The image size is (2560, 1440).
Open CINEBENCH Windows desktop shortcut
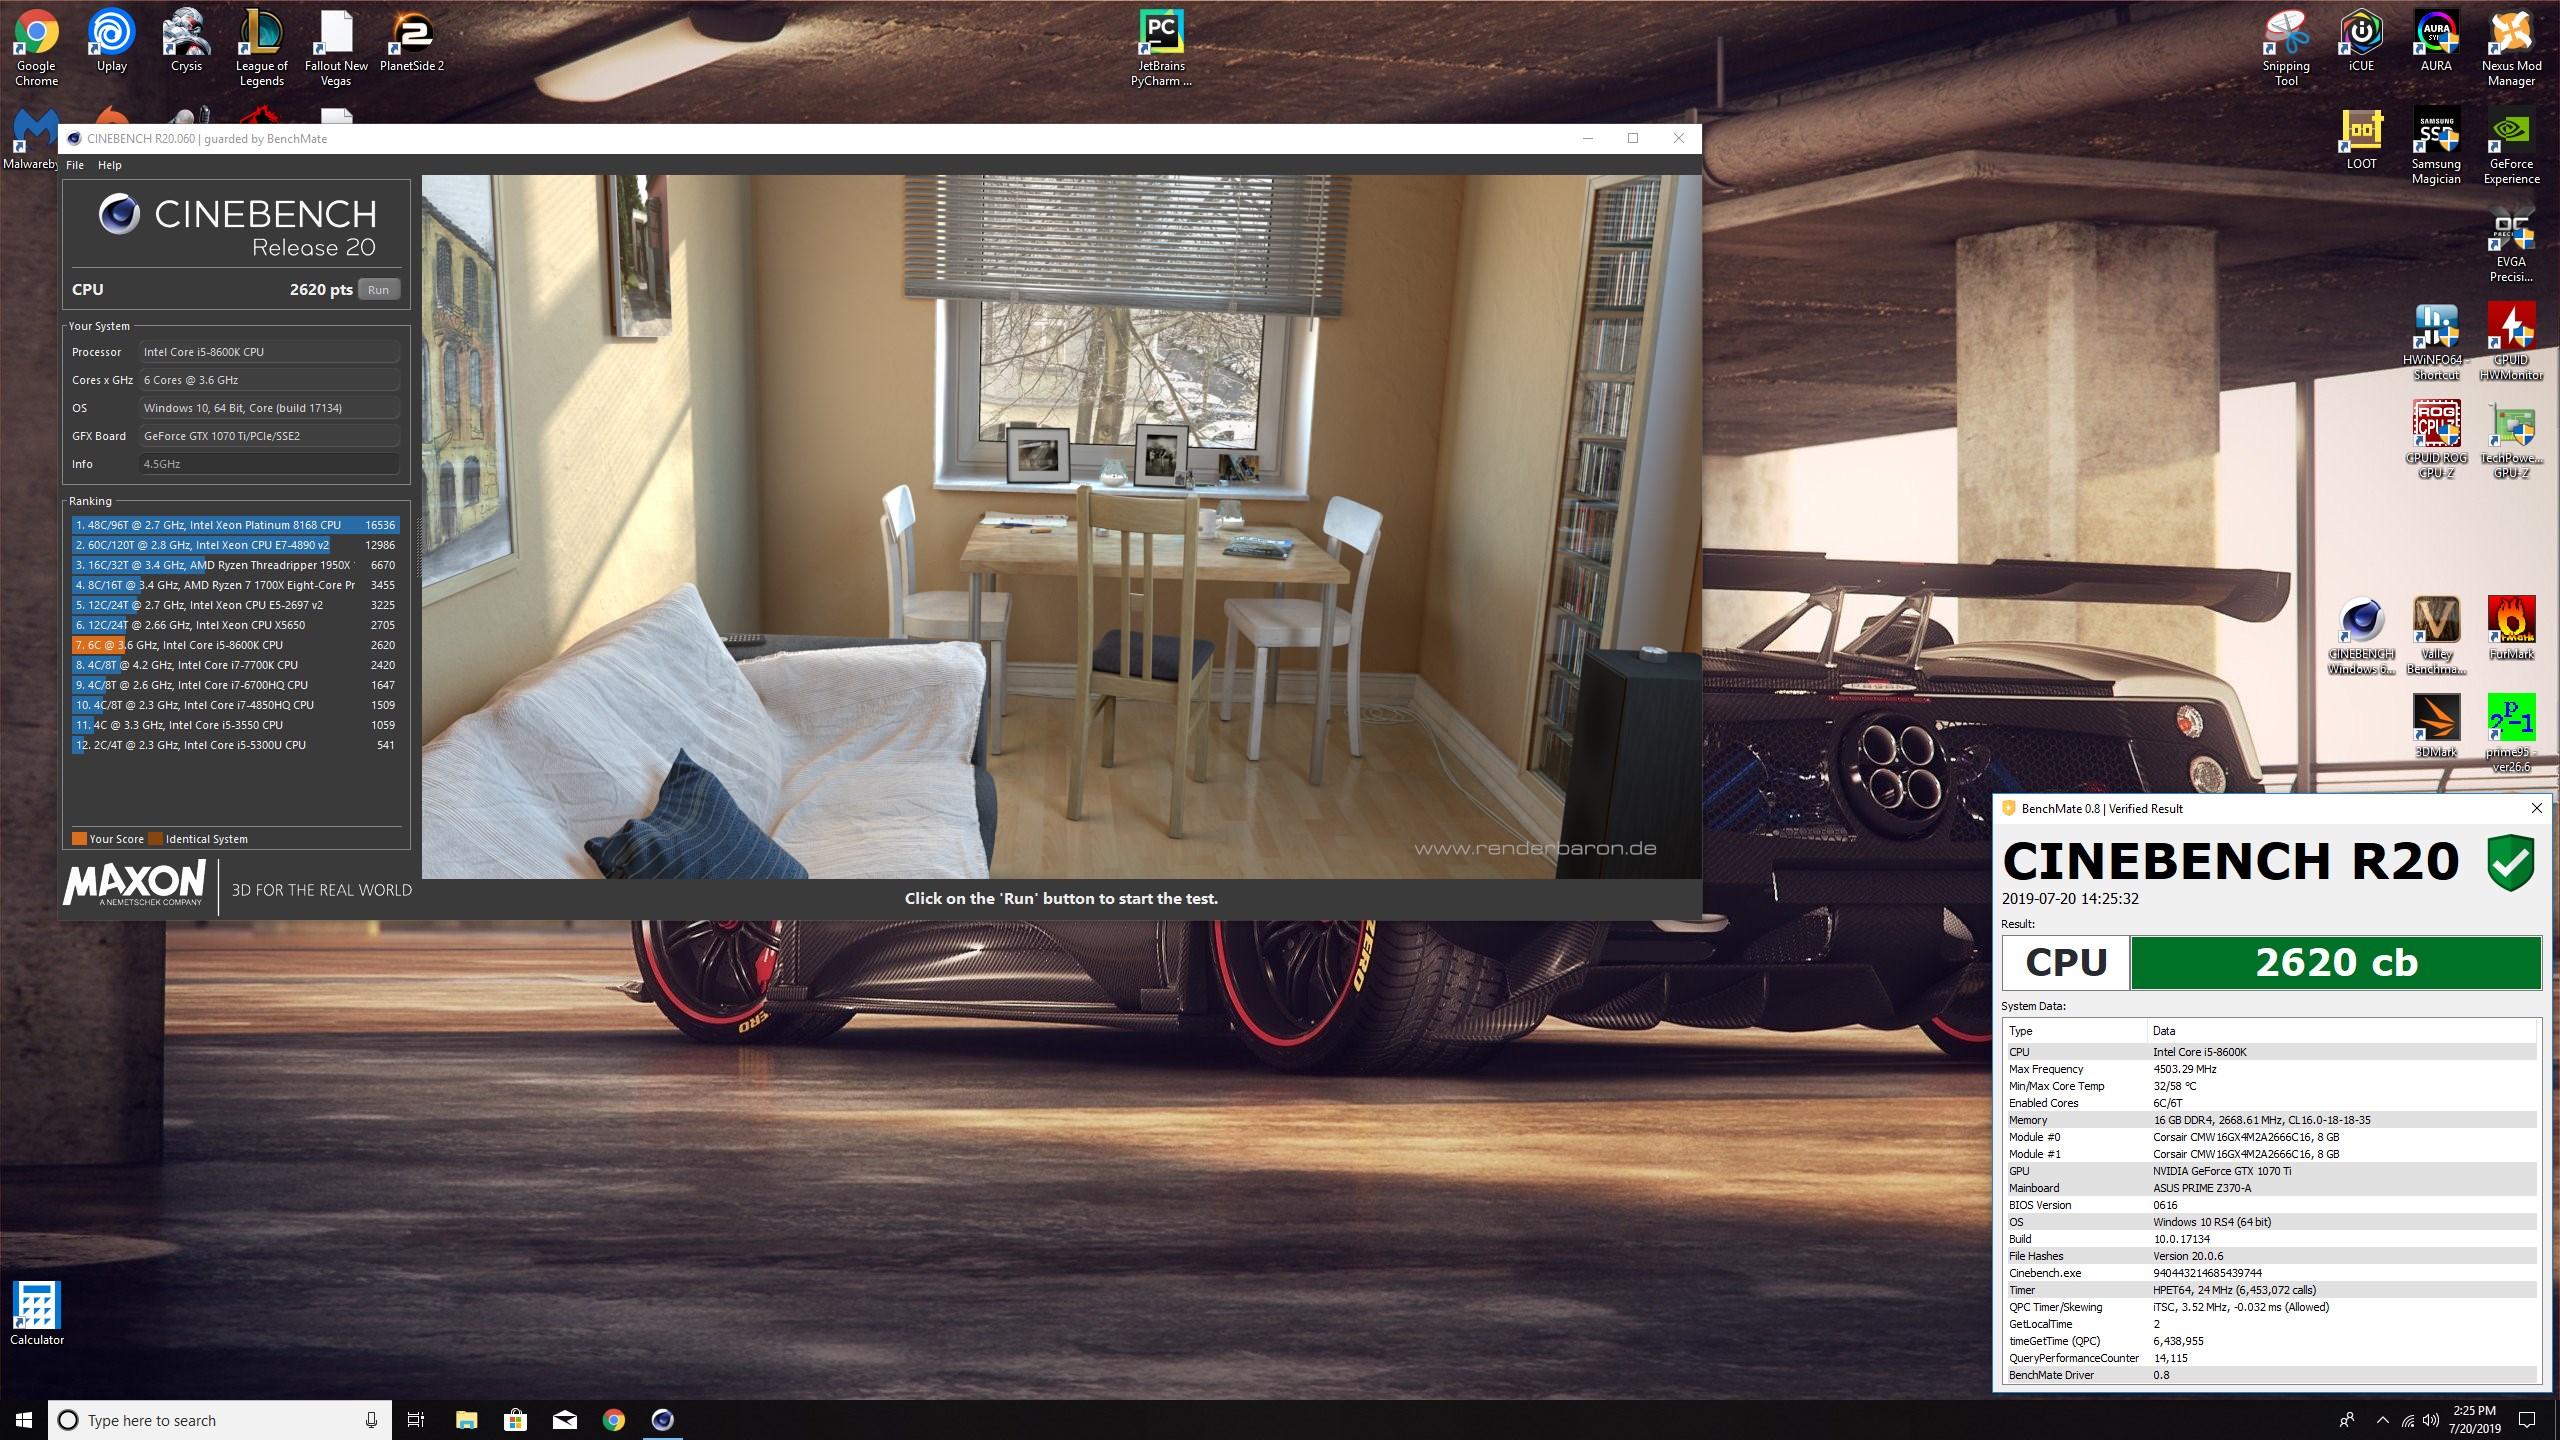point(2361,636)
